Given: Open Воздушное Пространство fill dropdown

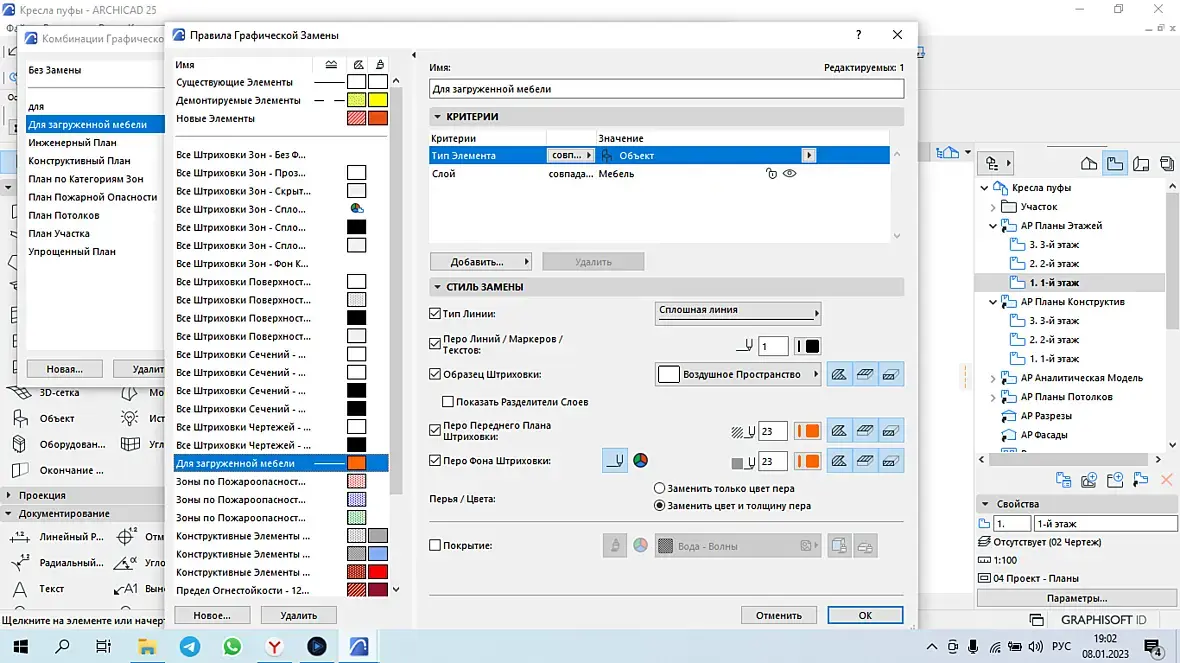Looking at the screenshot, I should pos(738,374).
